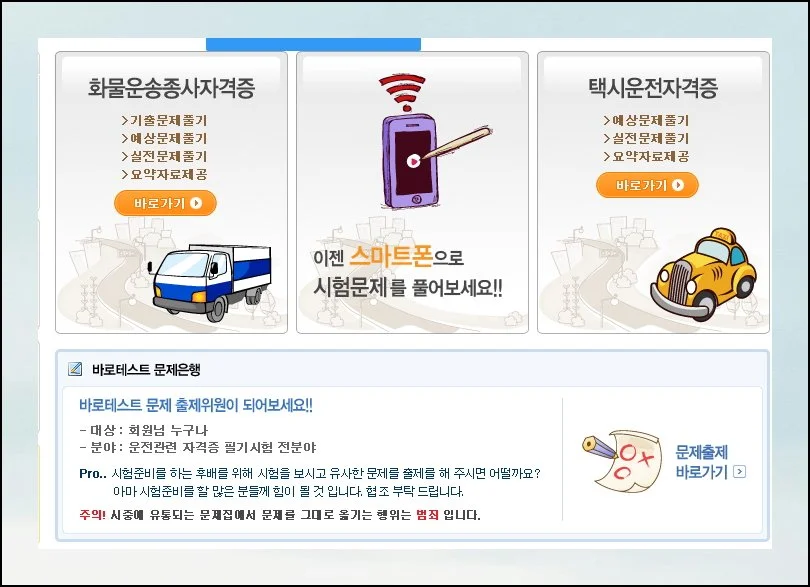Click the 바로가기 button under 택시운전자격증

click(647, 185)
